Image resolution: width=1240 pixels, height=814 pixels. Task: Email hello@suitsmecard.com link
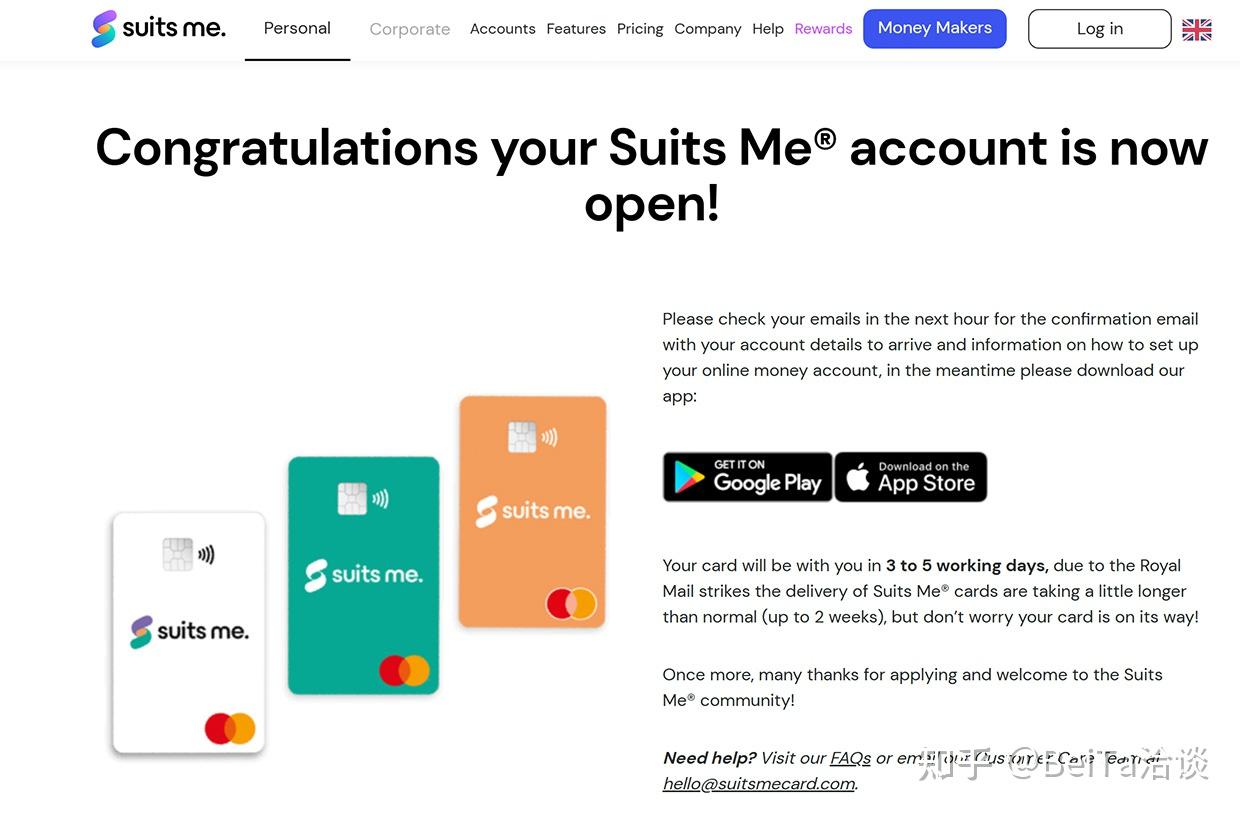(x=759, y=784)
